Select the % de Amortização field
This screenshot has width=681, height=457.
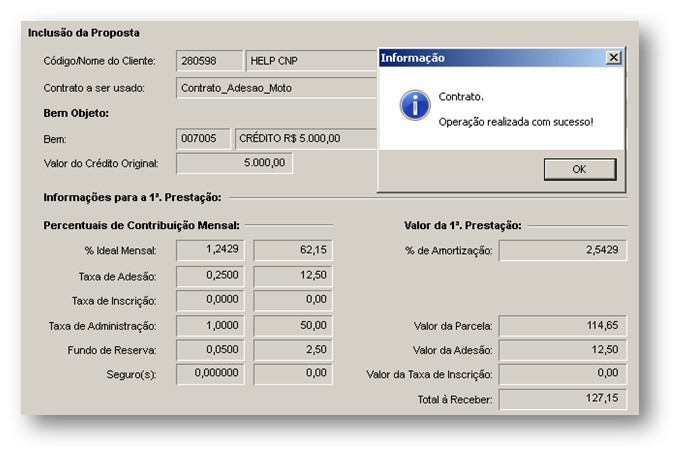(563, 250)
